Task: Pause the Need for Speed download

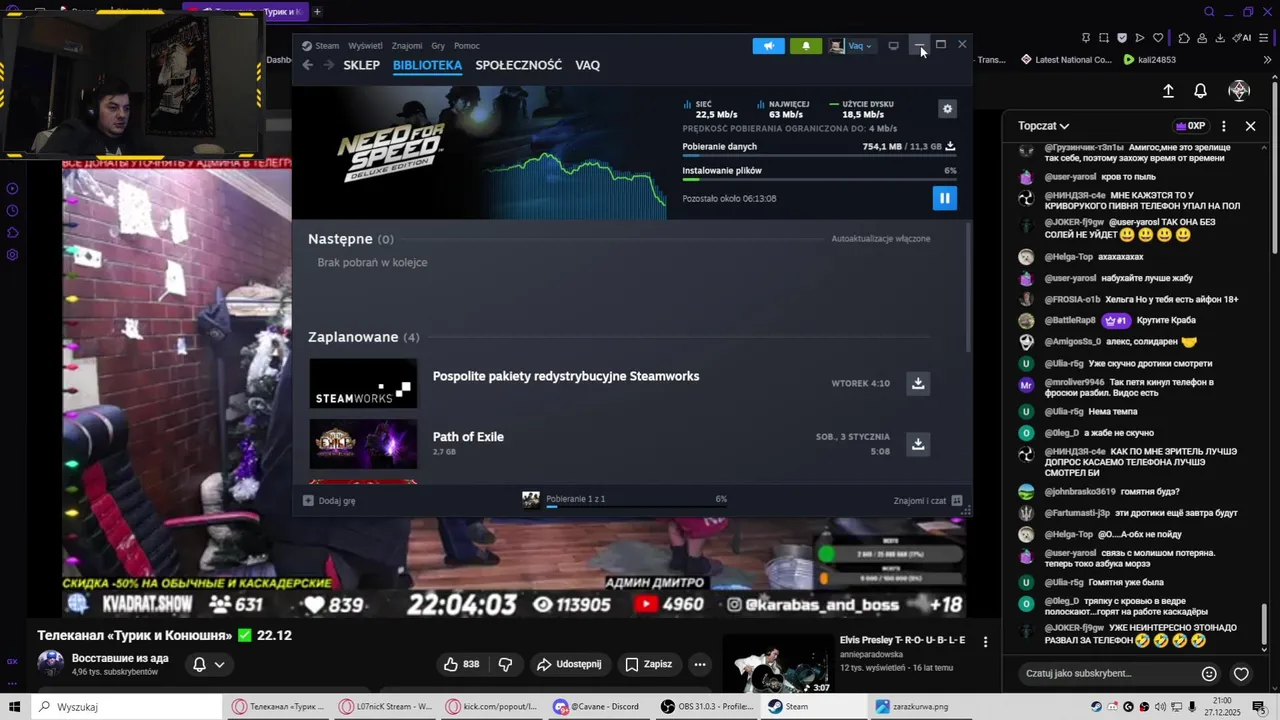Action: pyautogui.click(x=944, y=198)
